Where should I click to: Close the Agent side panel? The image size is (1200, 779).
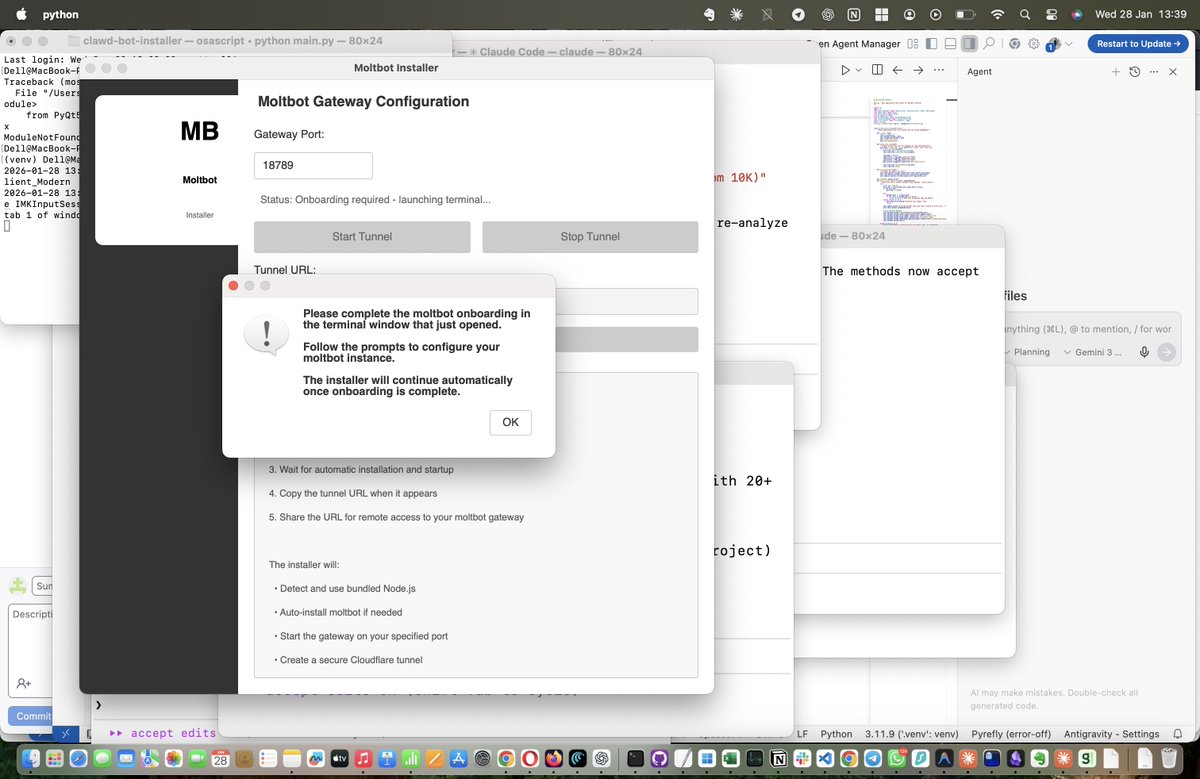pos(1175,72)
